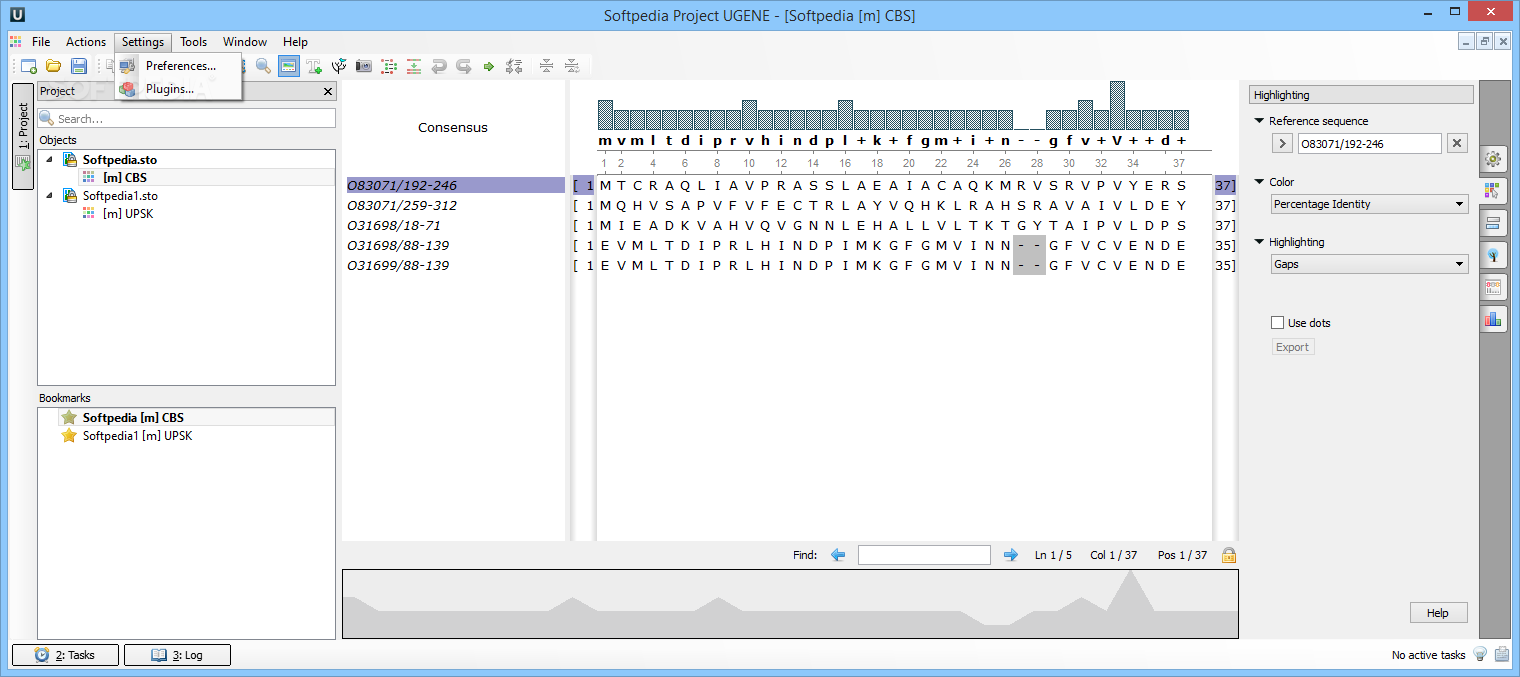Click the align sequences red-green dotted icon
1520x677 pixels.
[389, 66]
